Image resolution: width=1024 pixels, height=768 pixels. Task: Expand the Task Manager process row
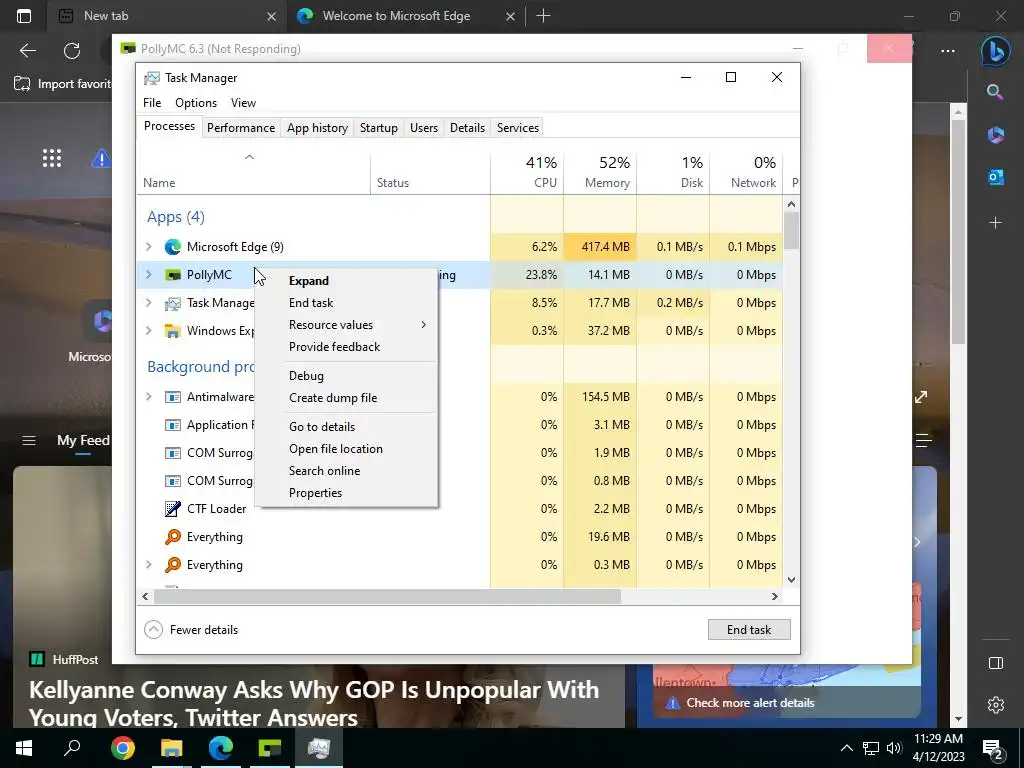click(149, 303)
